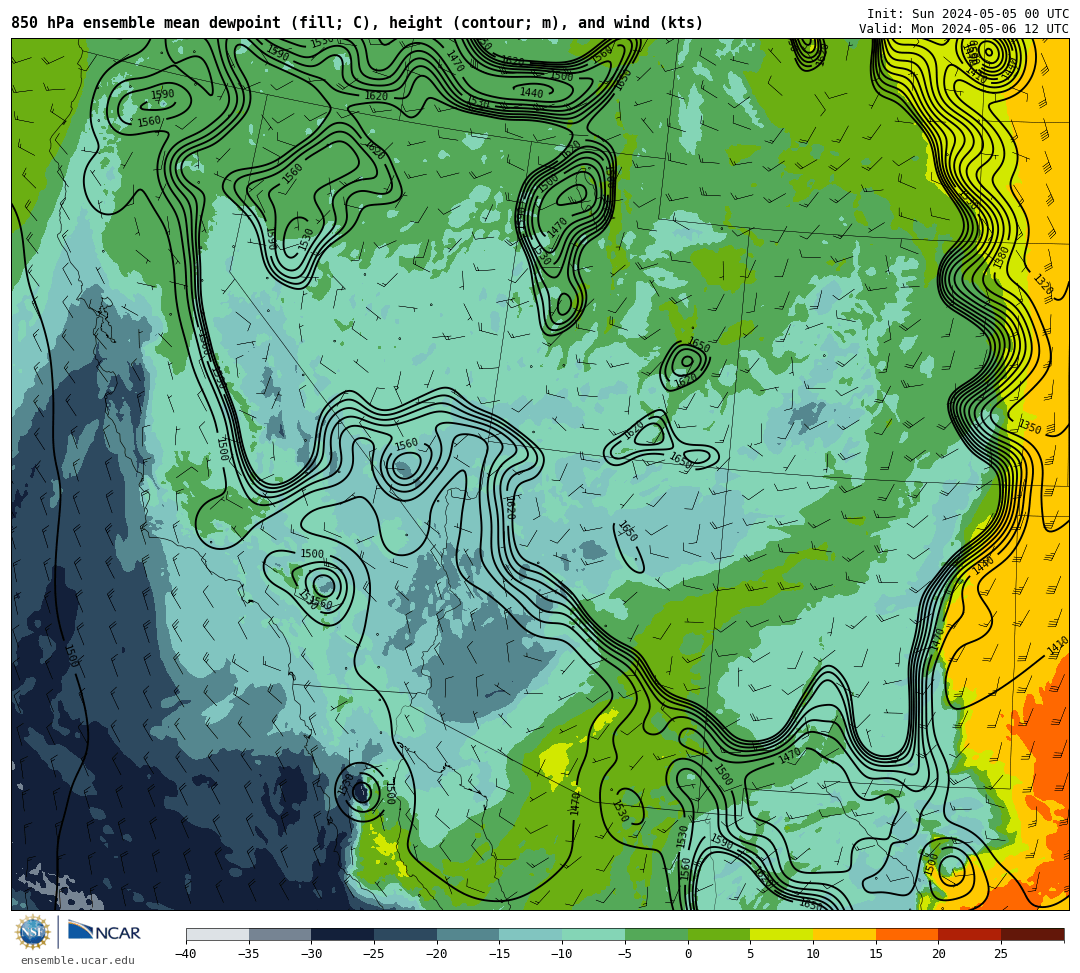Pick the dark red 20 to 25 color segment
Screen dimensions: 1080x973
(x=970, y=934)
